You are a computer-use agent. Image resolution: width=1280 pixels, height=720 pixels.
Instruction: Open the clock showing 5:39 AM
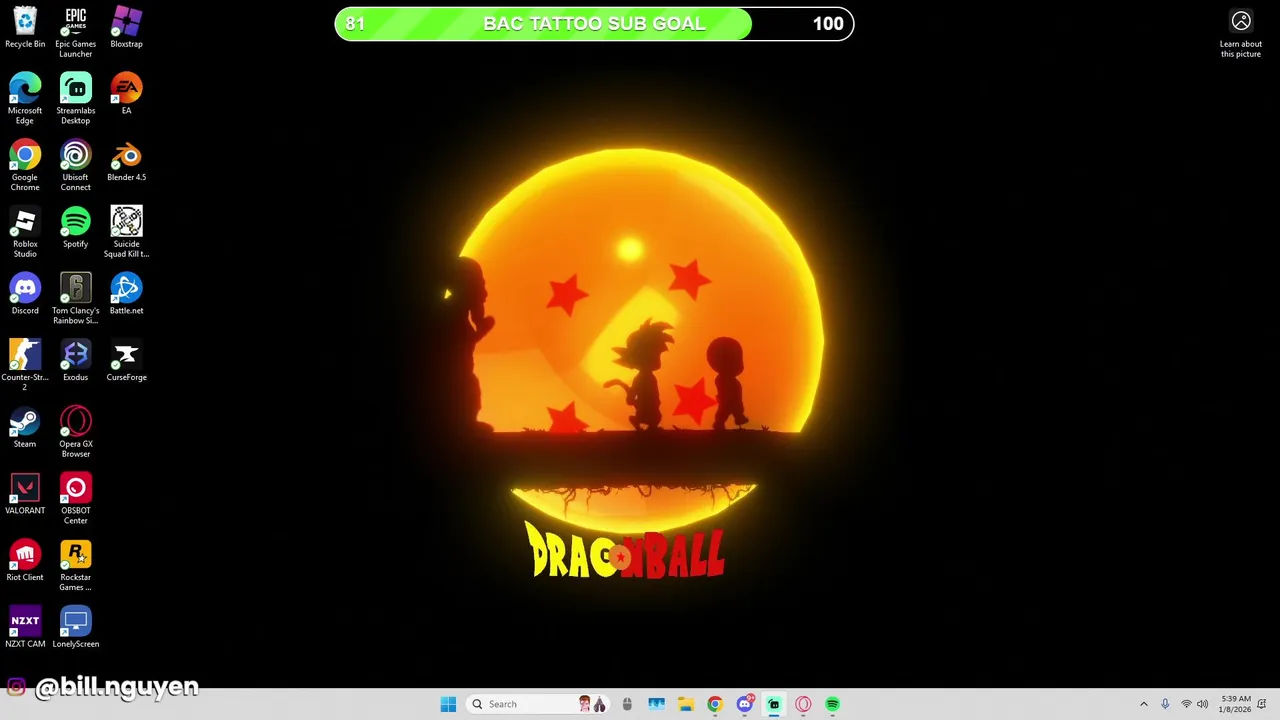tap(1235, 704)
